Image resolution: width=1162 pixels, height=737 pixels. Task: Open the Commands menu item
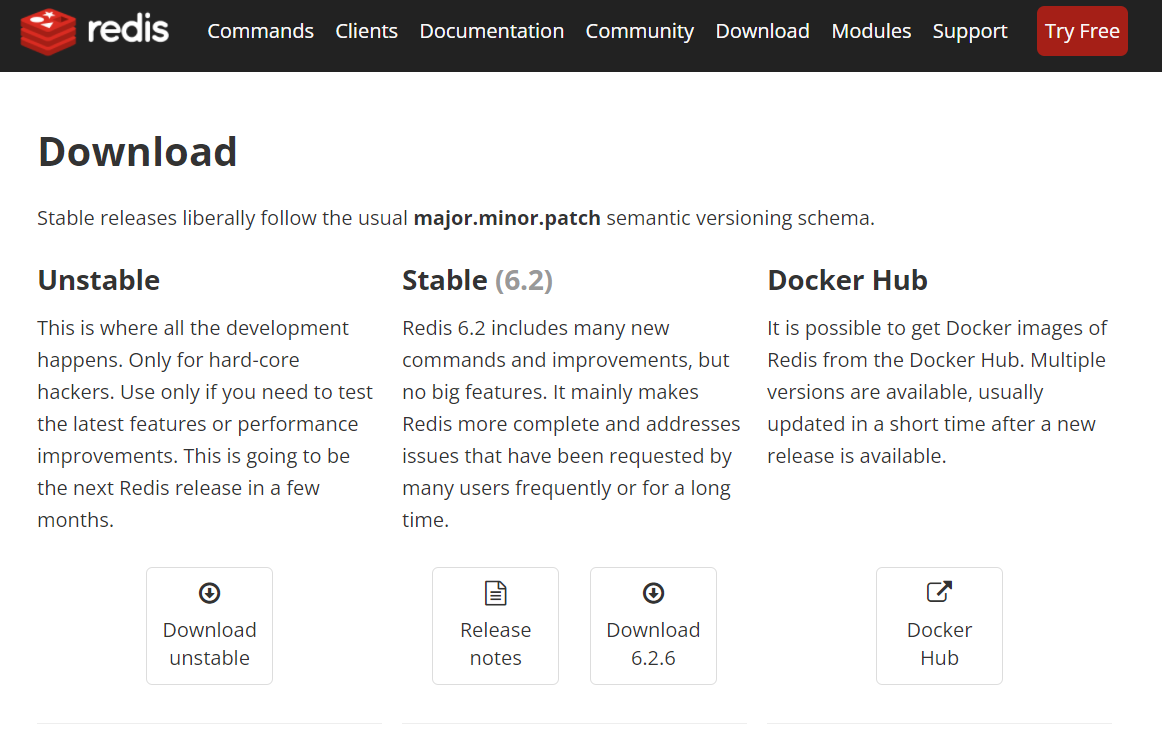[260, 31]
